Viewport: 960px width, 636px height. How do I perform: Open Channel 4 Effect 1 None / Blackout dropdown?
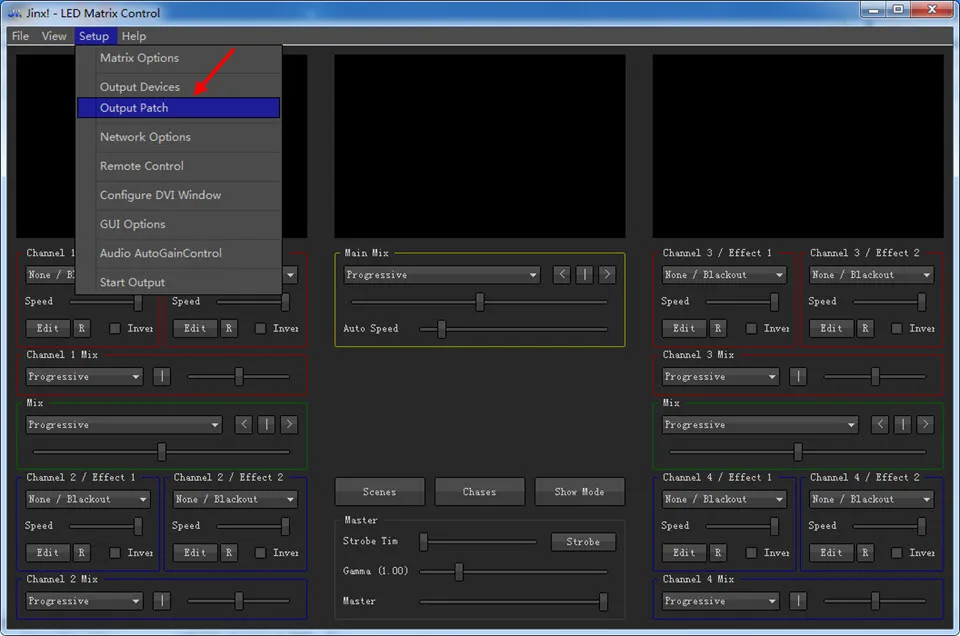coord(724,499)
